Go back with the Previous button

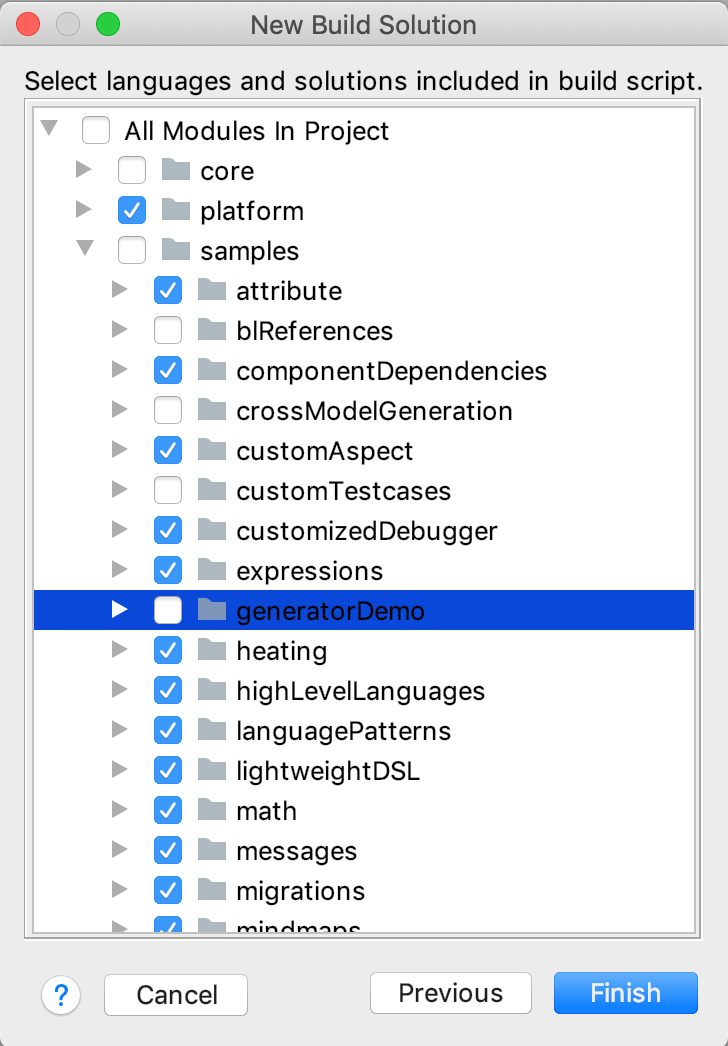click(451, 993)
